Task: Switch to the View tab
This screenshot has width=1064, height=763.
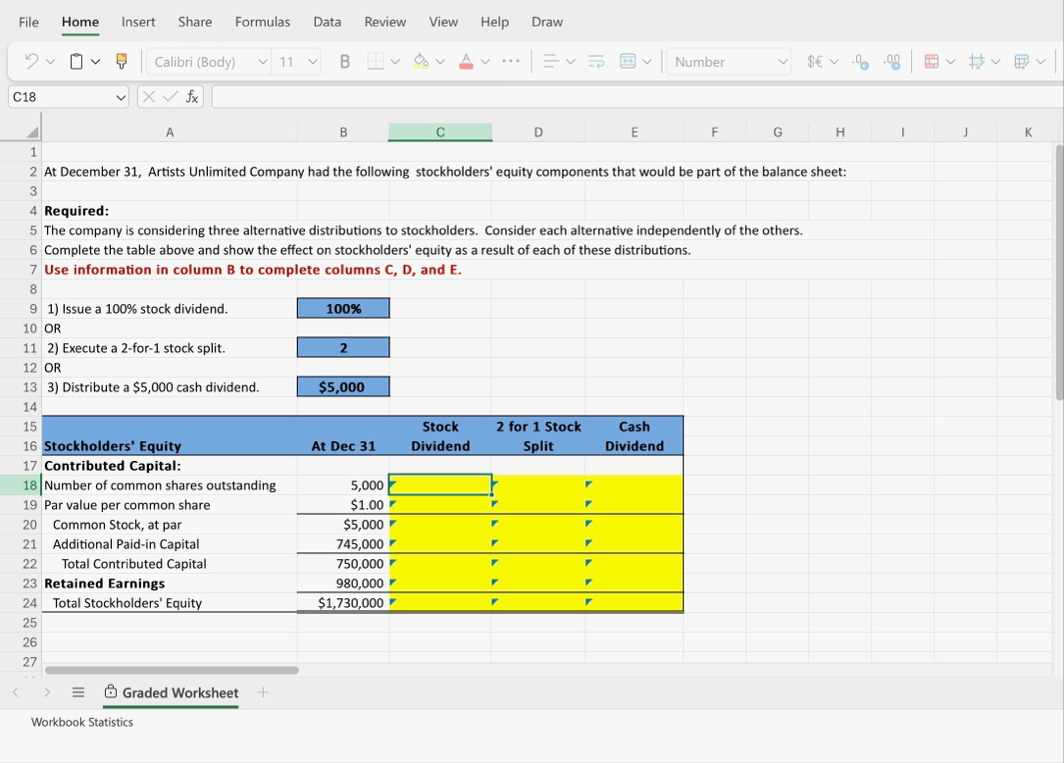Action: coord(443,22)
